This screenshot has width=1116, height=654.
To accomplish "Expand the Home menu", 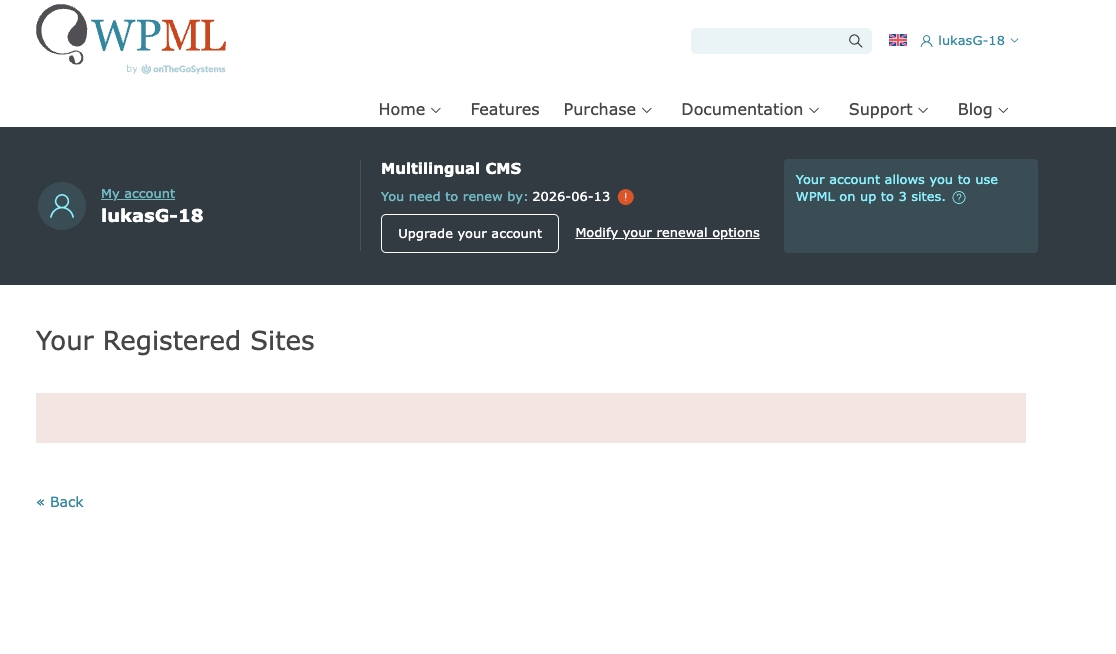I will click(410, 110).
